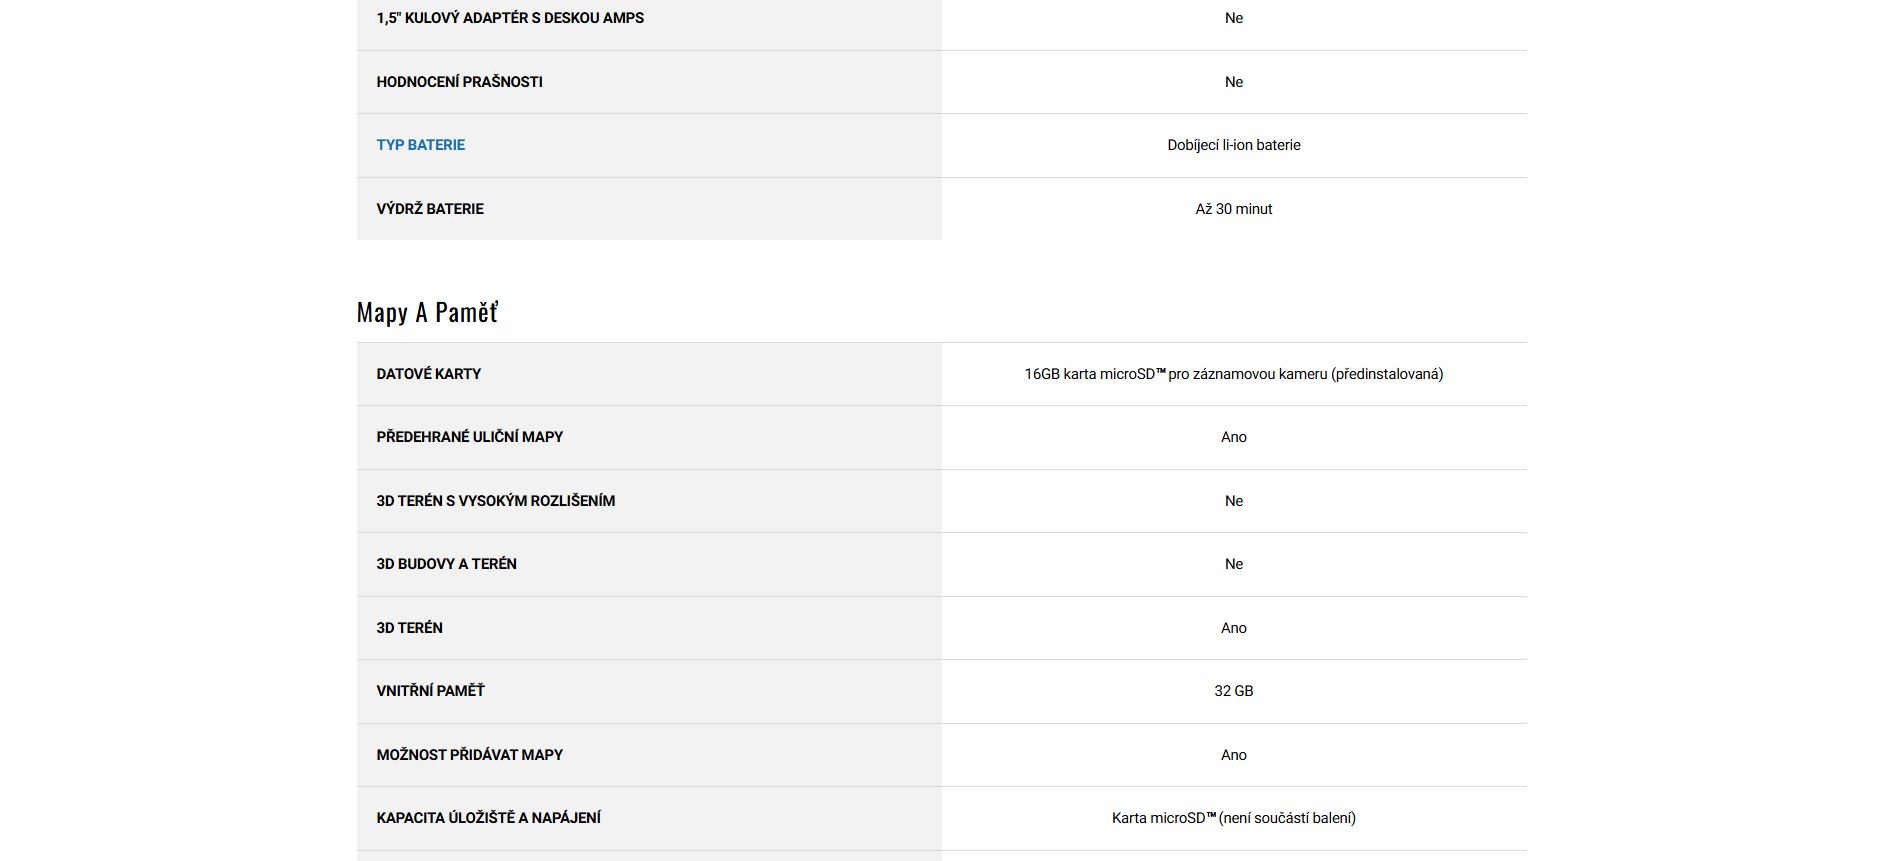Click the VÝDRŽ BATERIE label
The width and height of the screenshot is (1885, 861).
coord(430,209)
